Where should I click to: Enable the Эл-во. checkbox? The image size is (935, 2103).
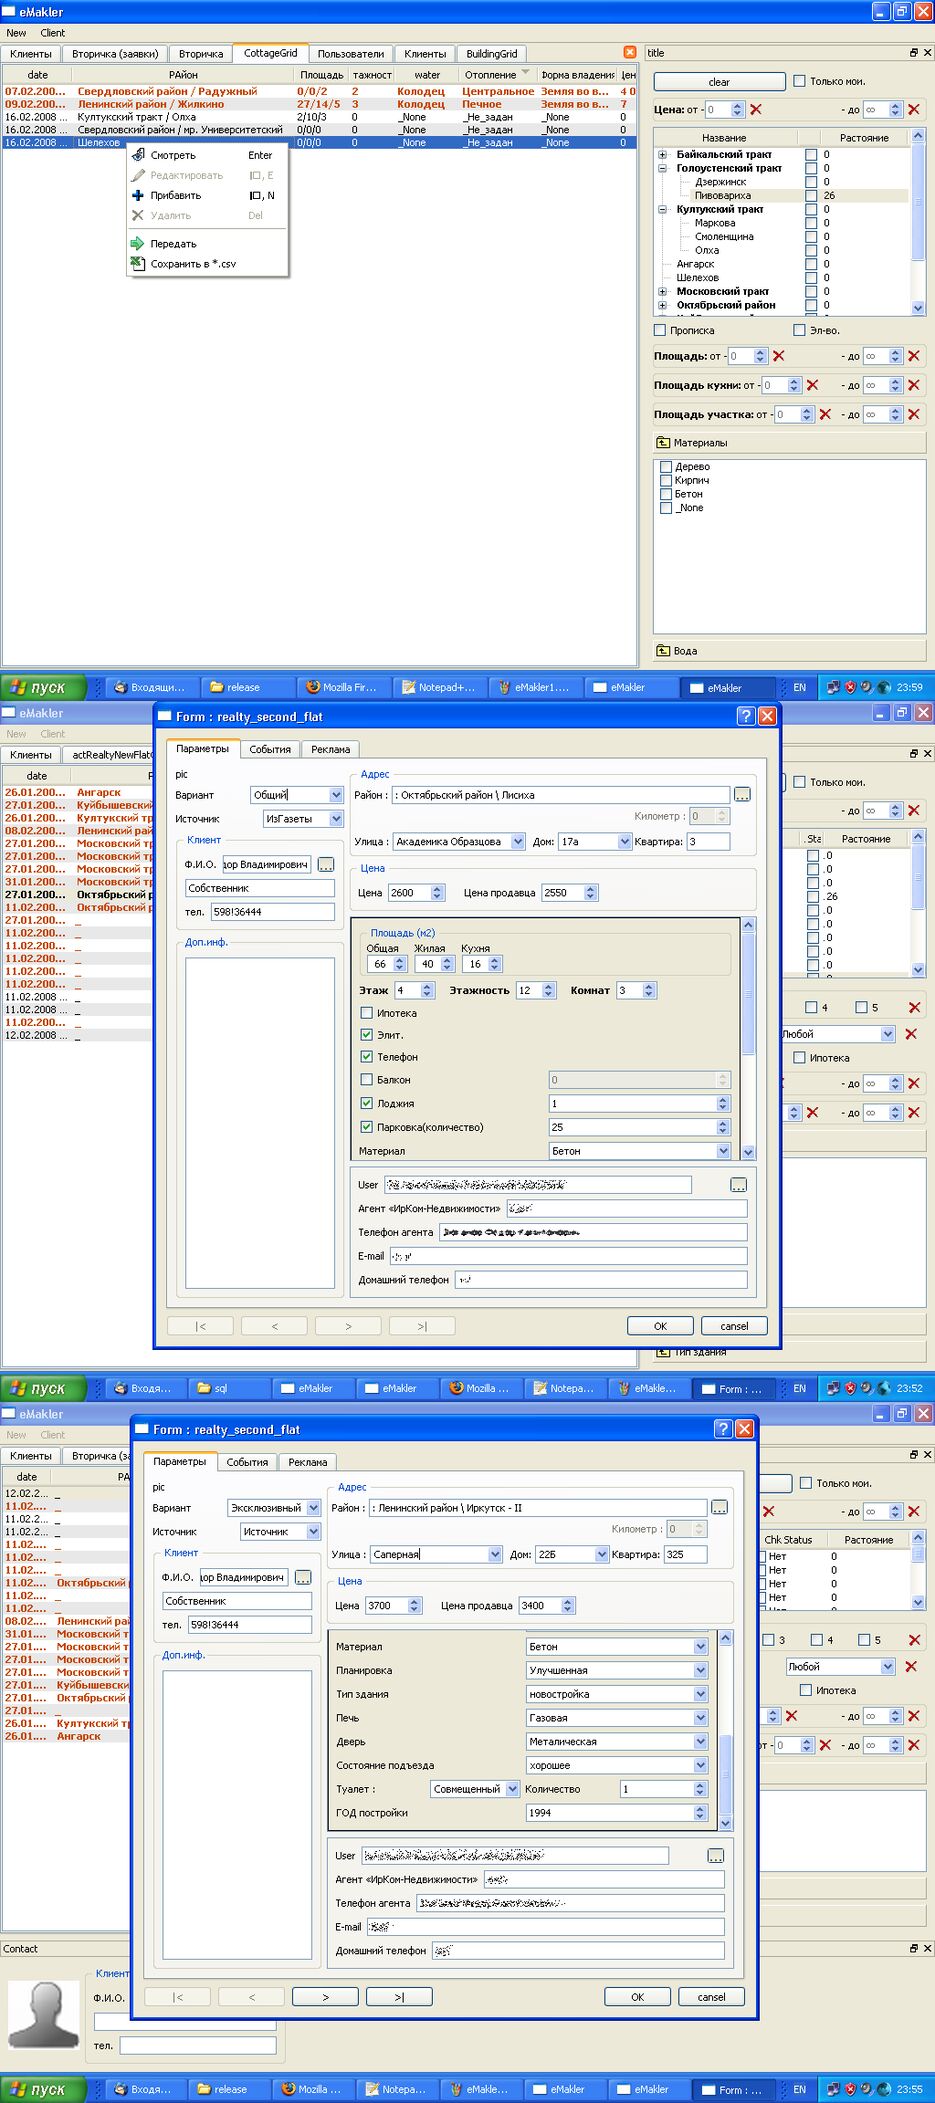tap(799, 330)
